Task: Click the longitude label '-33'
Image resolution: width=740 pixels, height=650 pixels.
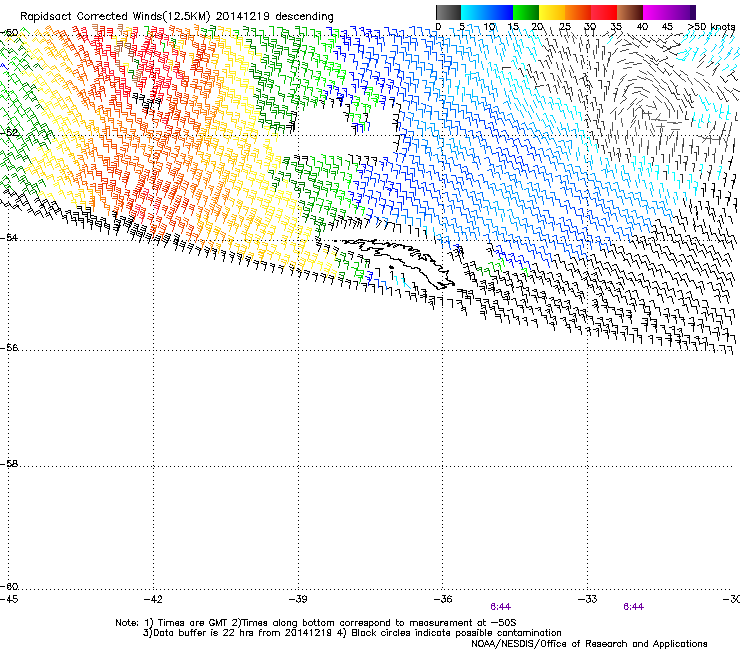Action: point(588,599)
